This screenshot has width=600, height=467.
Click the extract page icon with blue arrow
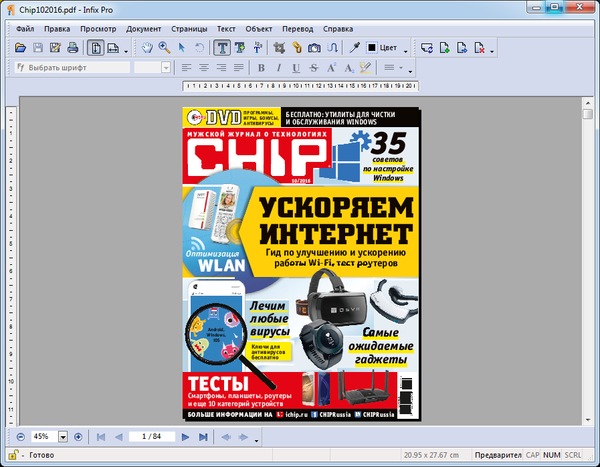coord(462,48)
